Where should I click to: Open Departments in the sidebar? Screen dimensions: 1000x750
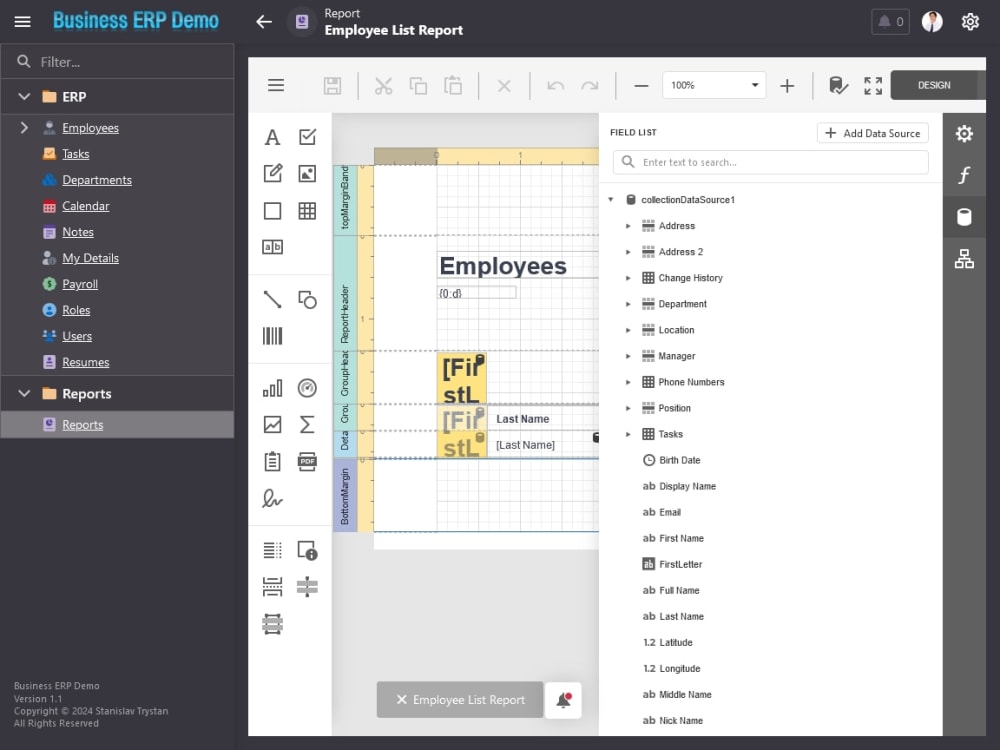97,180
